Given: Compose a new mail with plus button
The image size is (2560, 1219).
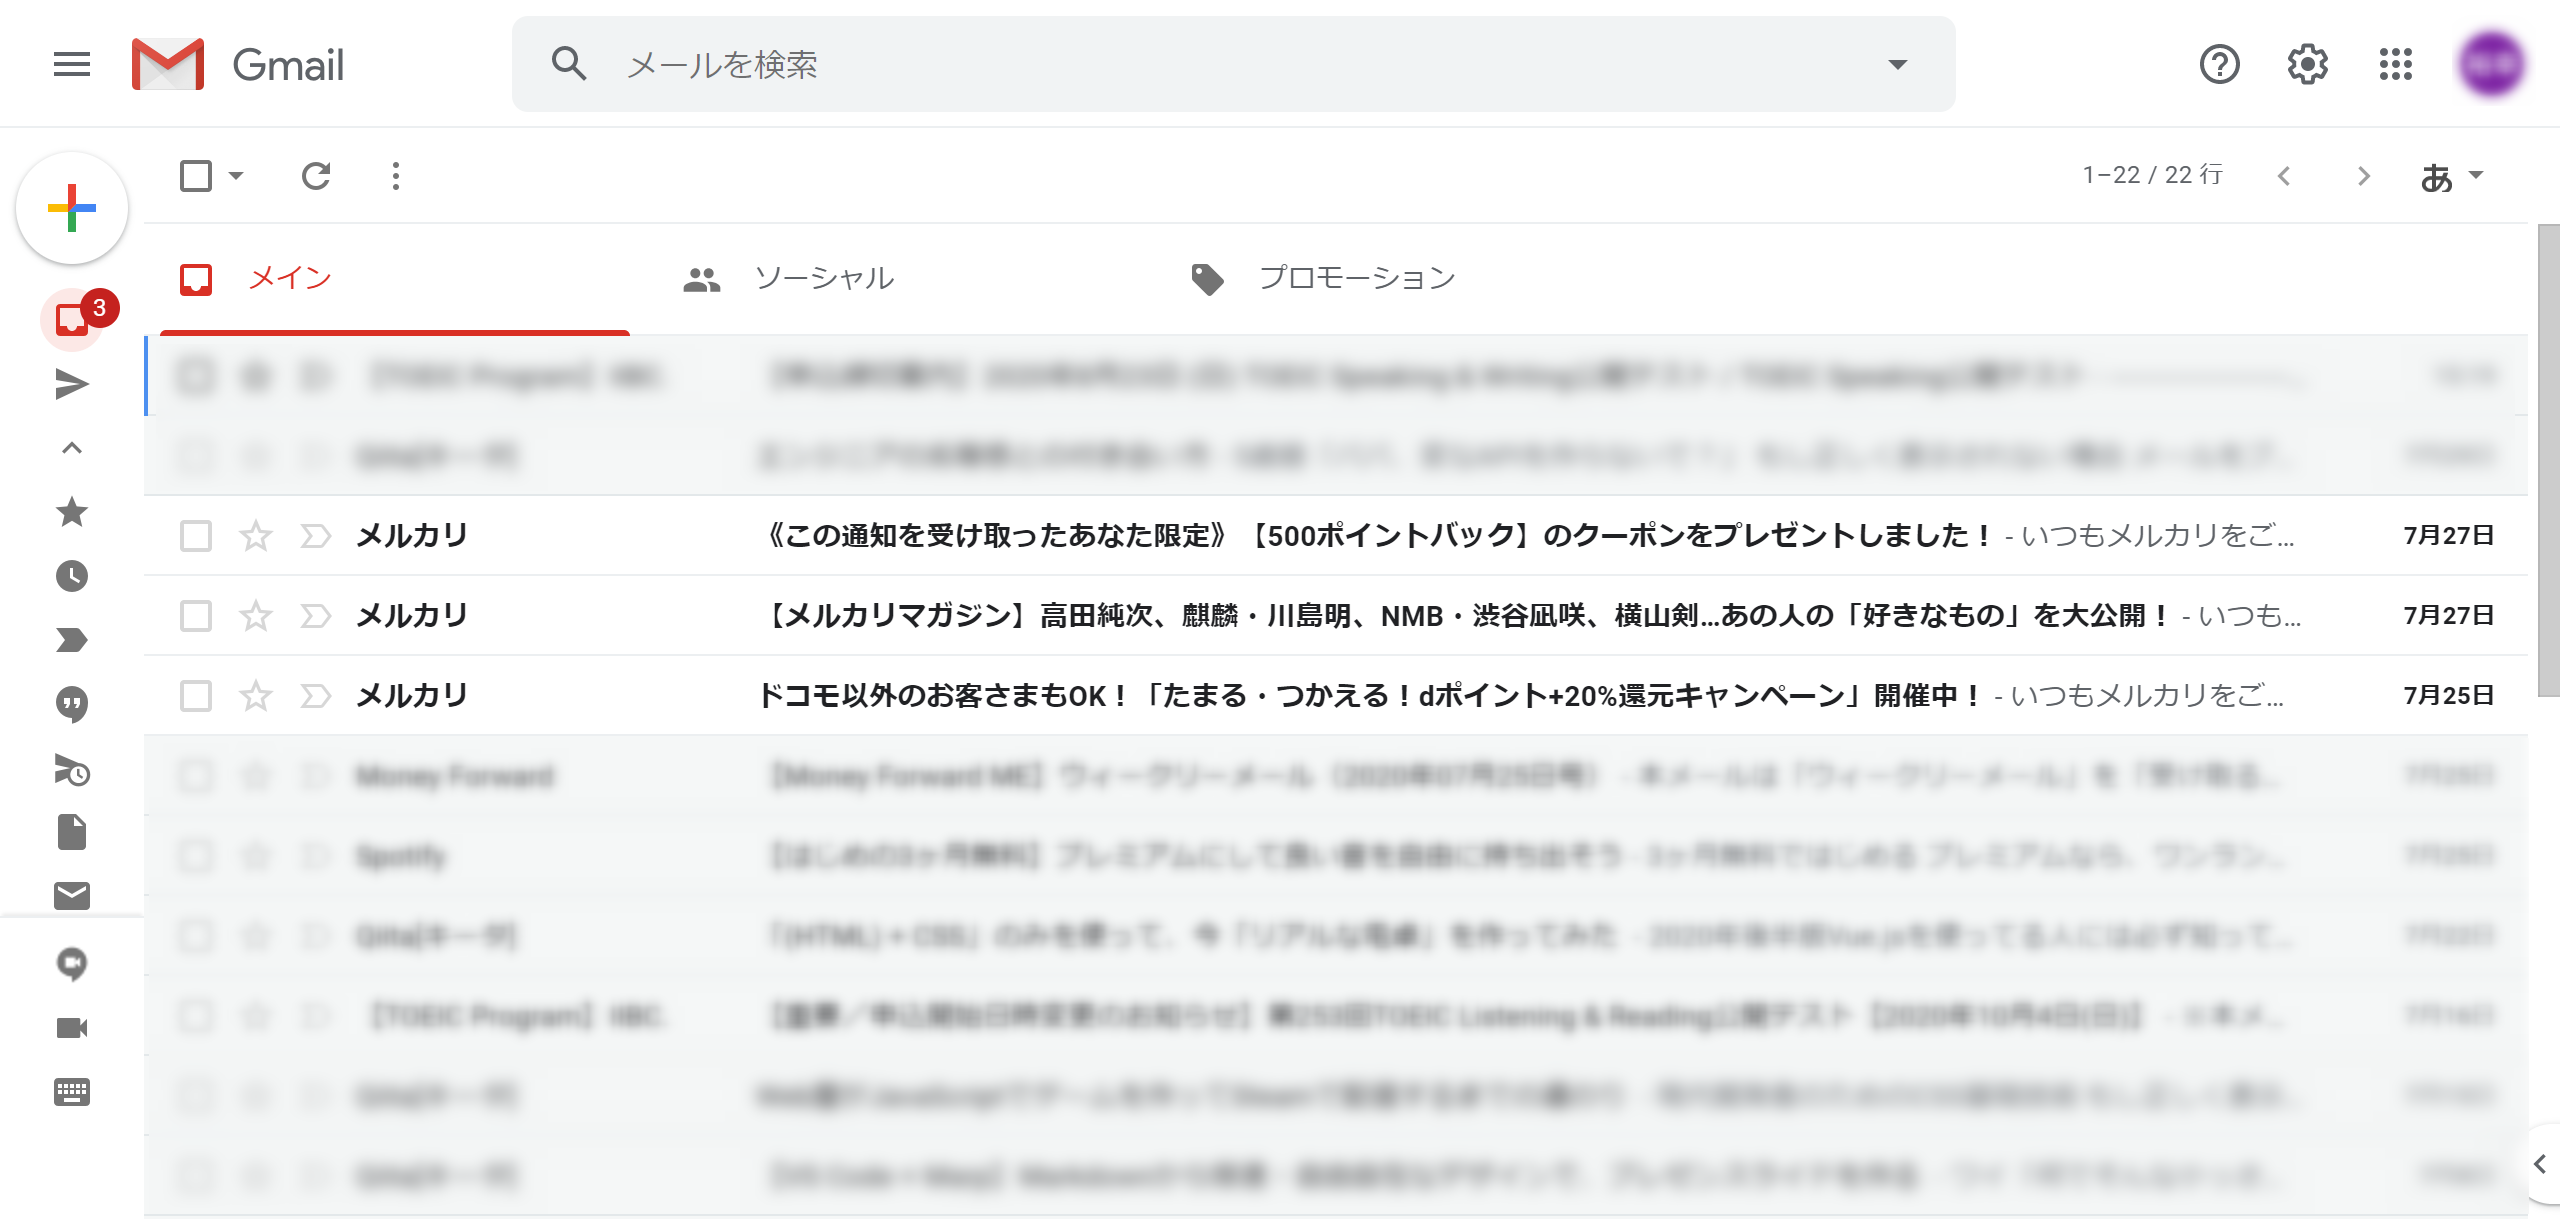Looking at the screenshot, I should point(72,208).
